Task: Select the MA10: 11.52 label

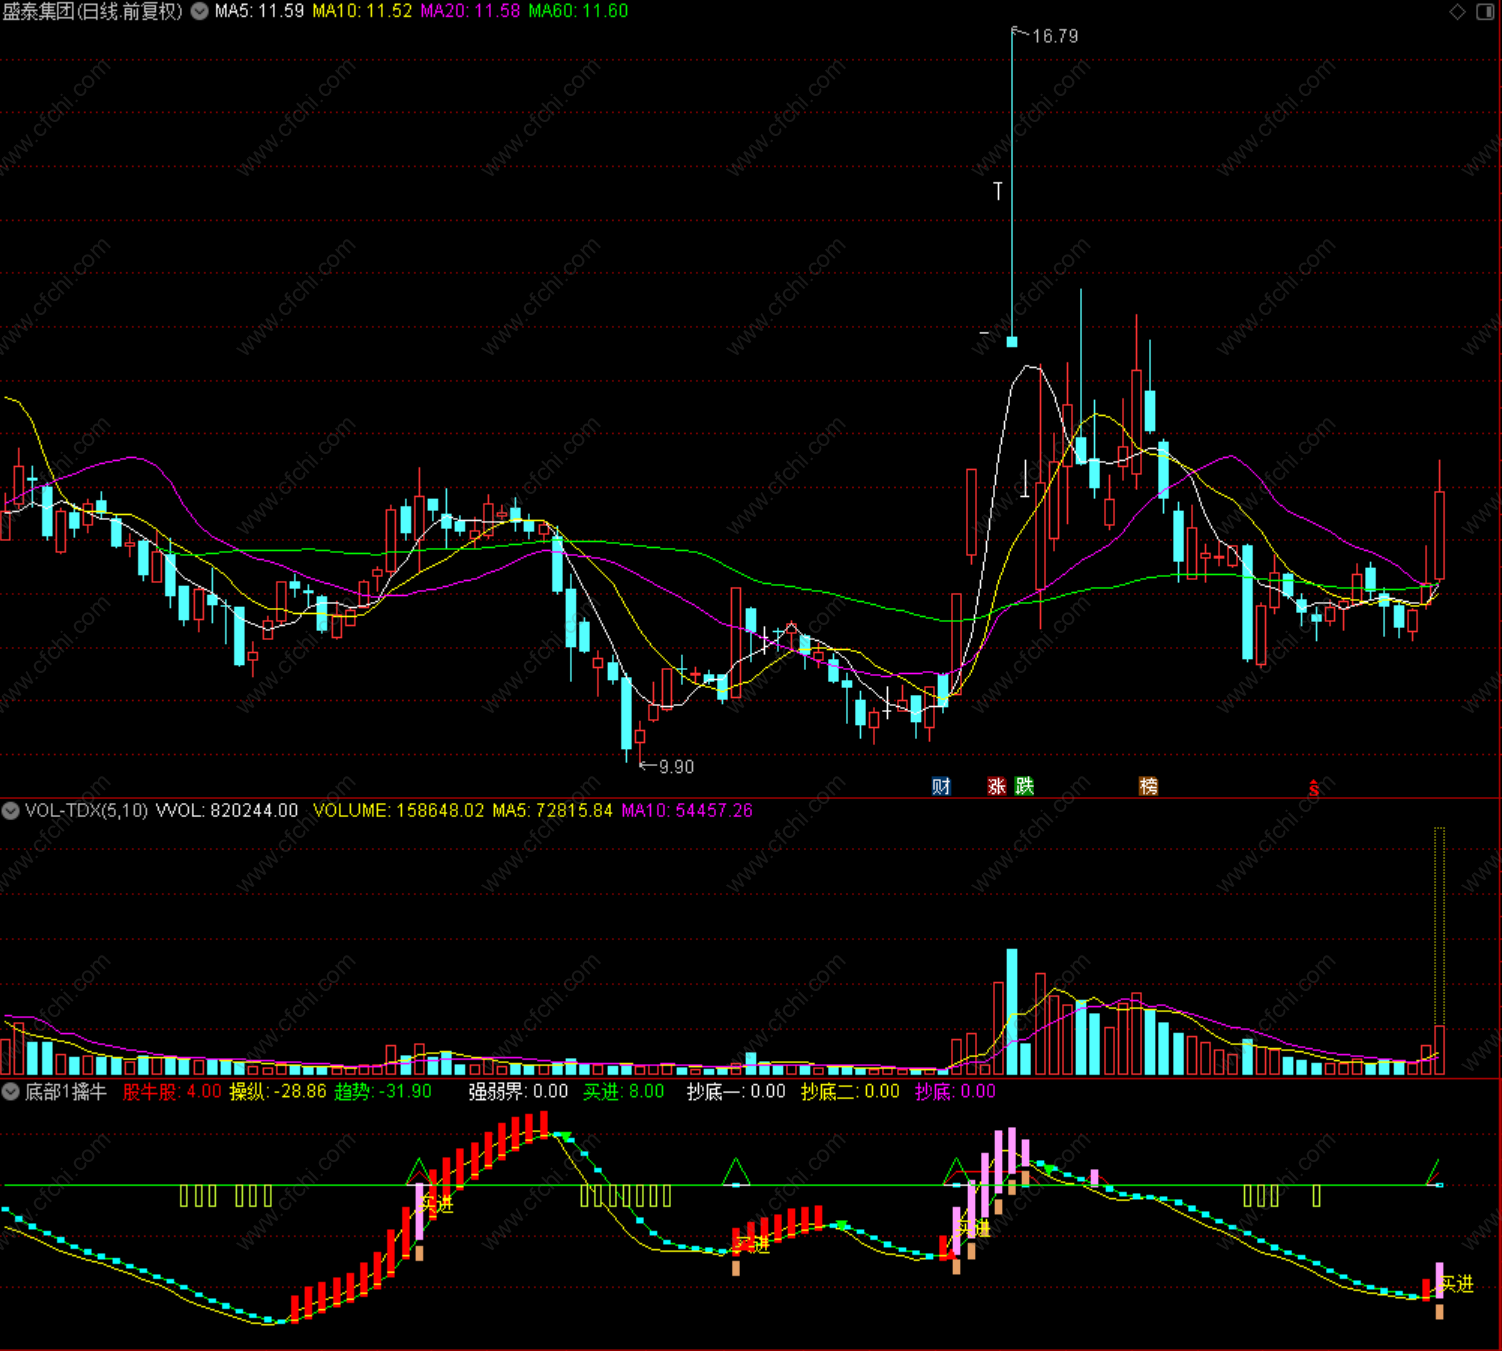Action: (x=362, y=11)
